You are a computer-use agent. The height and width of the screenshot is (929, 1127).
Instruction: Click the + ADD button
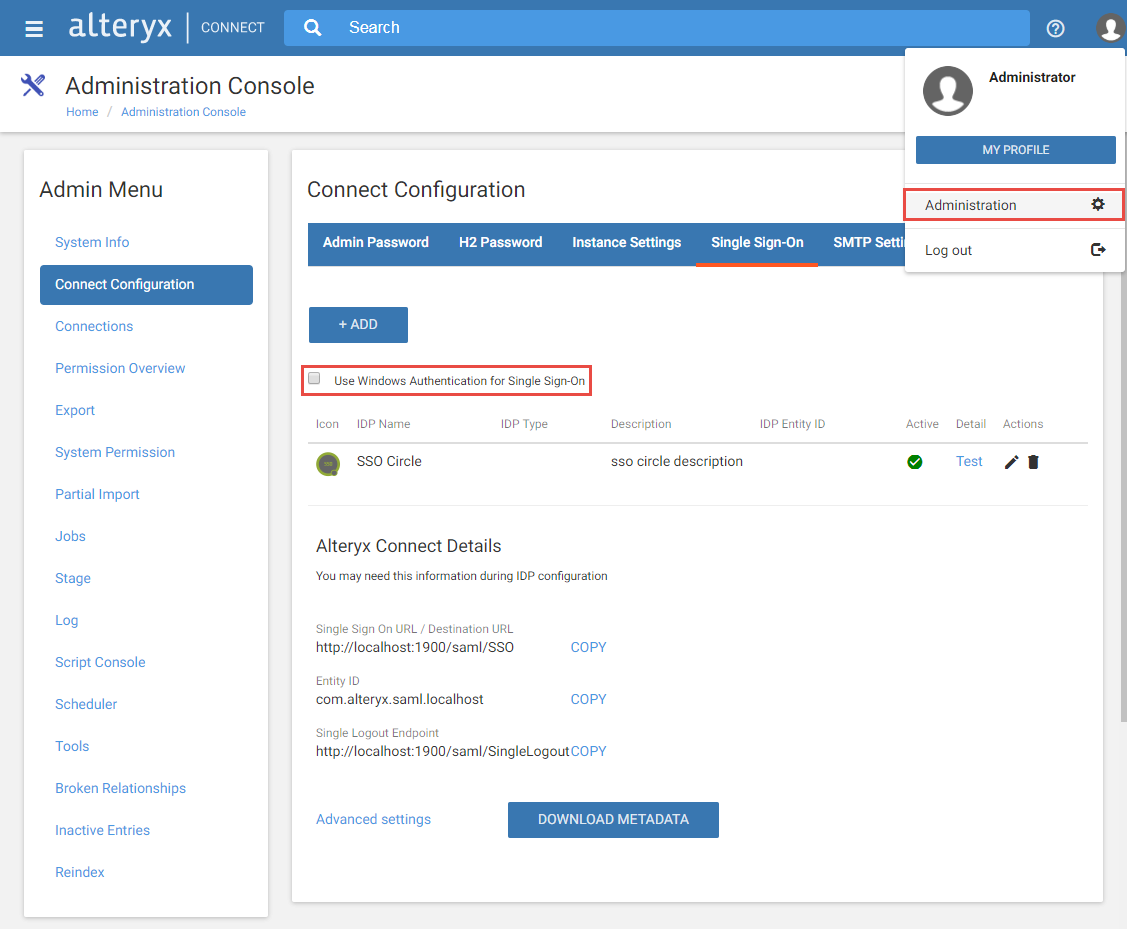[x=358, y=325]
